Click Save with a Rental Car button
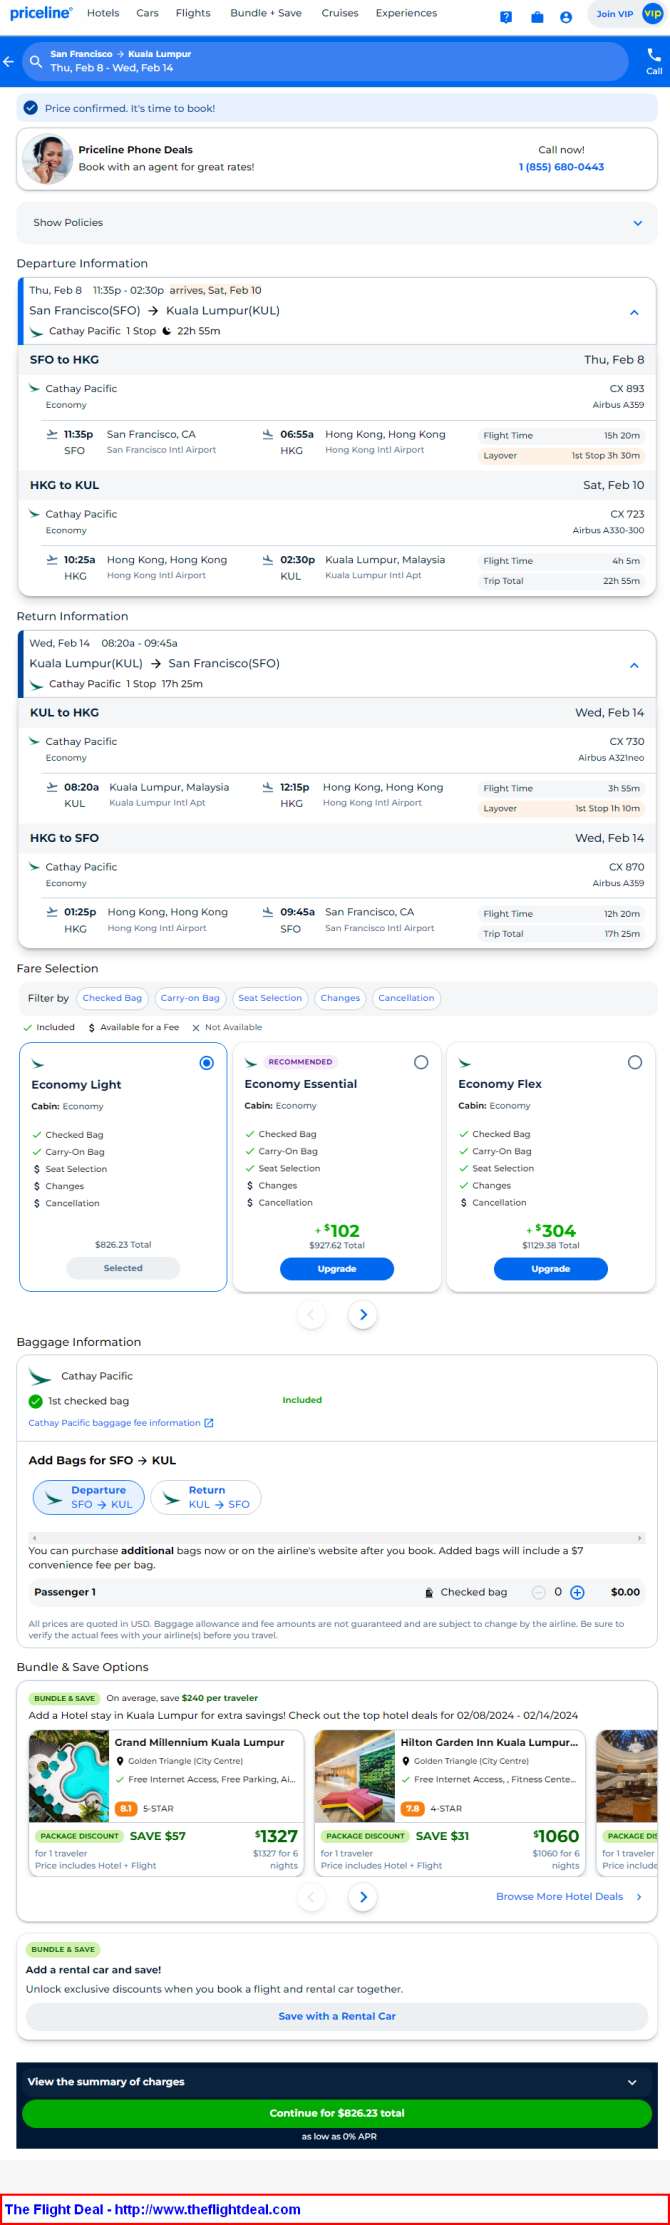The width and height of the screenshot is (670, 2225). click(337, 2016)
